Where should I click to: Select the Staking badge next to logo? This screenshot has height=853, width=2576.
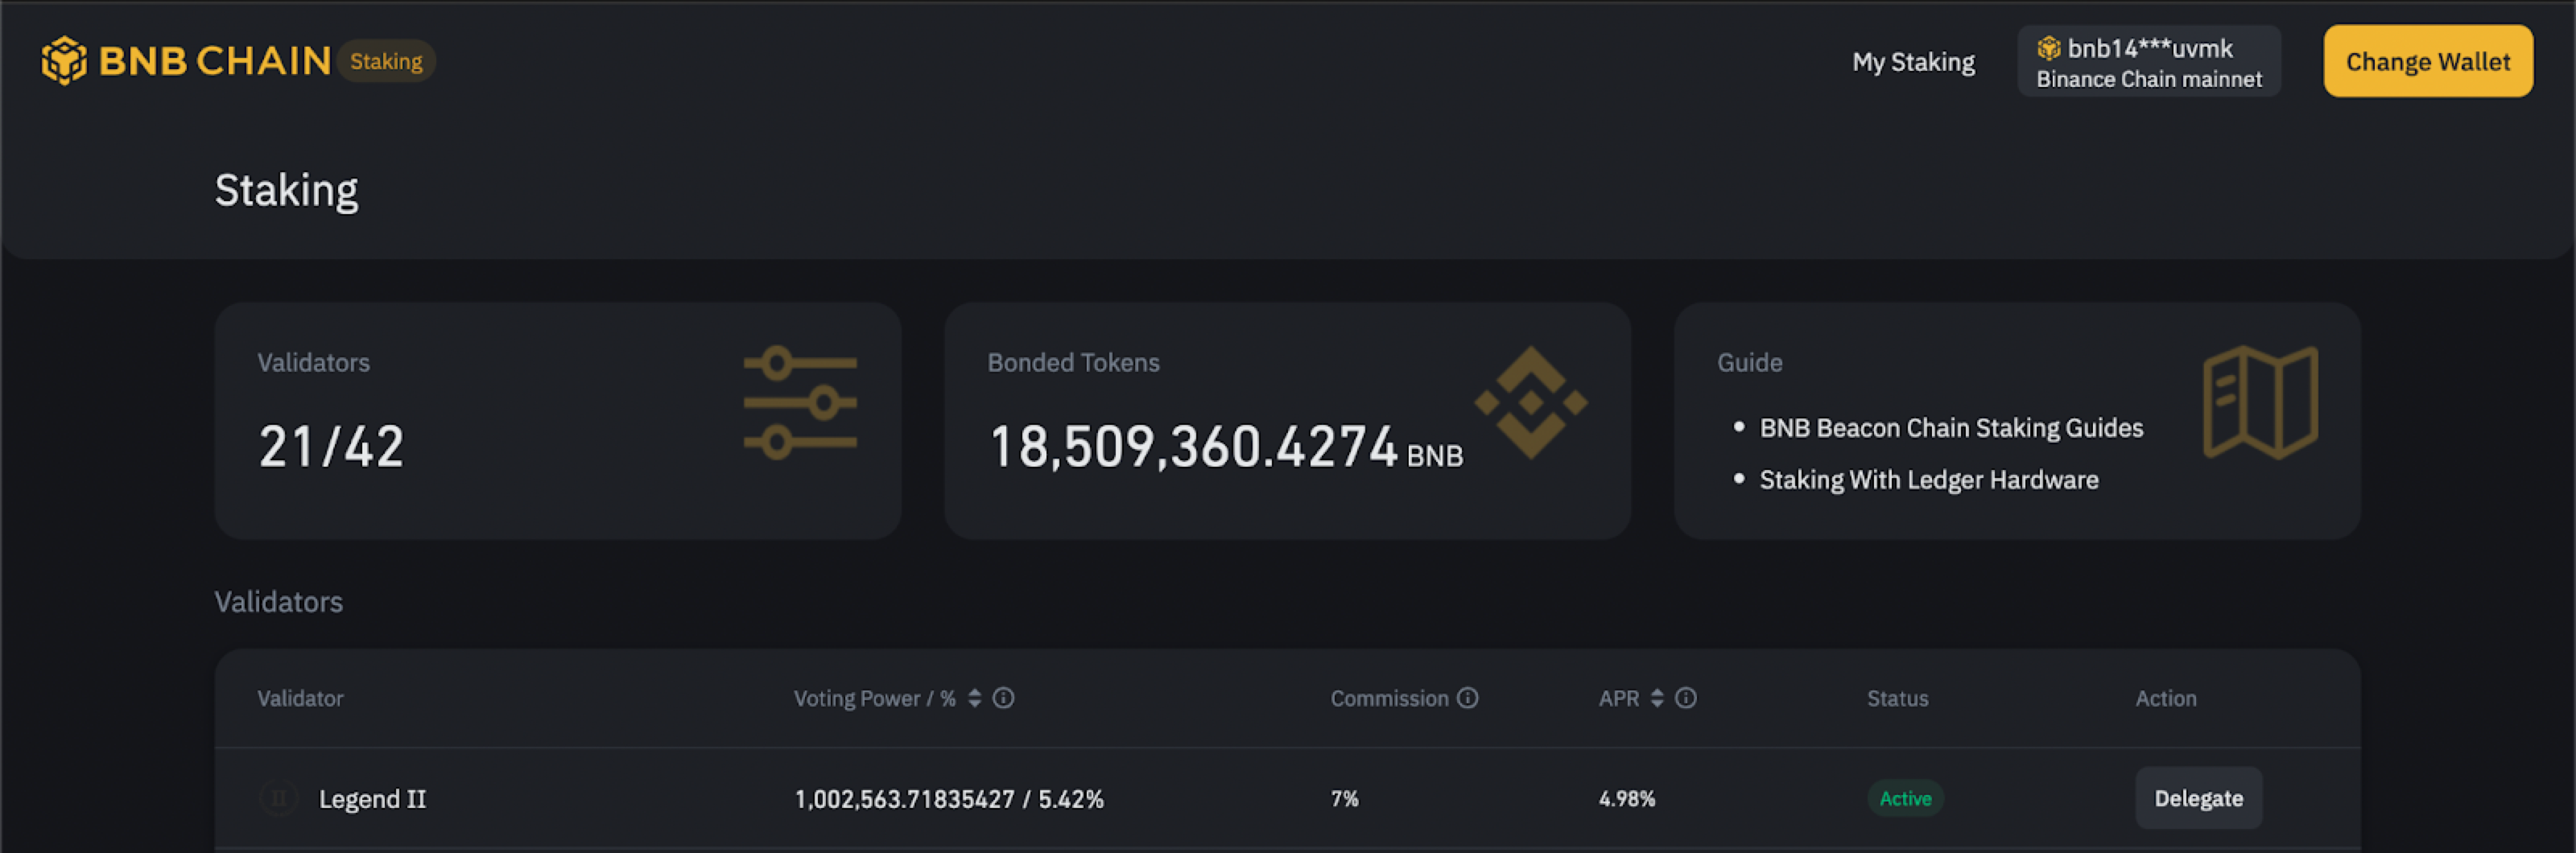click(x=386, y=61)
